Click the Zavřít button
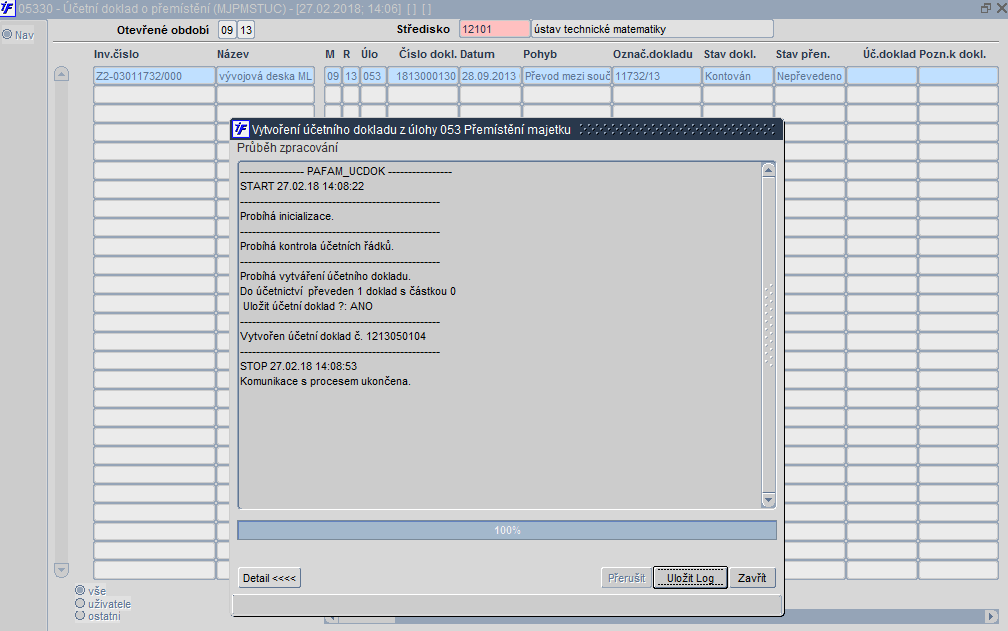1008x631 pixels. click(x=752, y=578)
